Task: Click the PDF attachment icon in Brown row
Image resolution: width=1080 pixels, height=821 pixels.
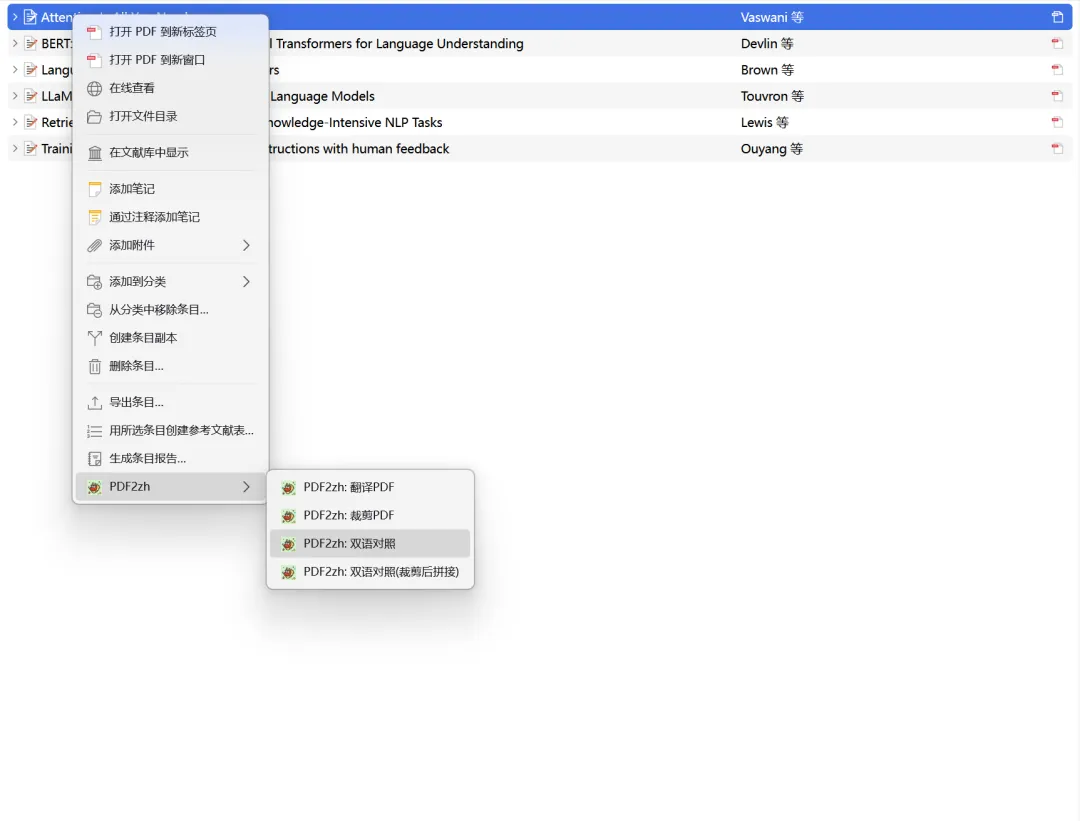Action: tap(1057, 70)
